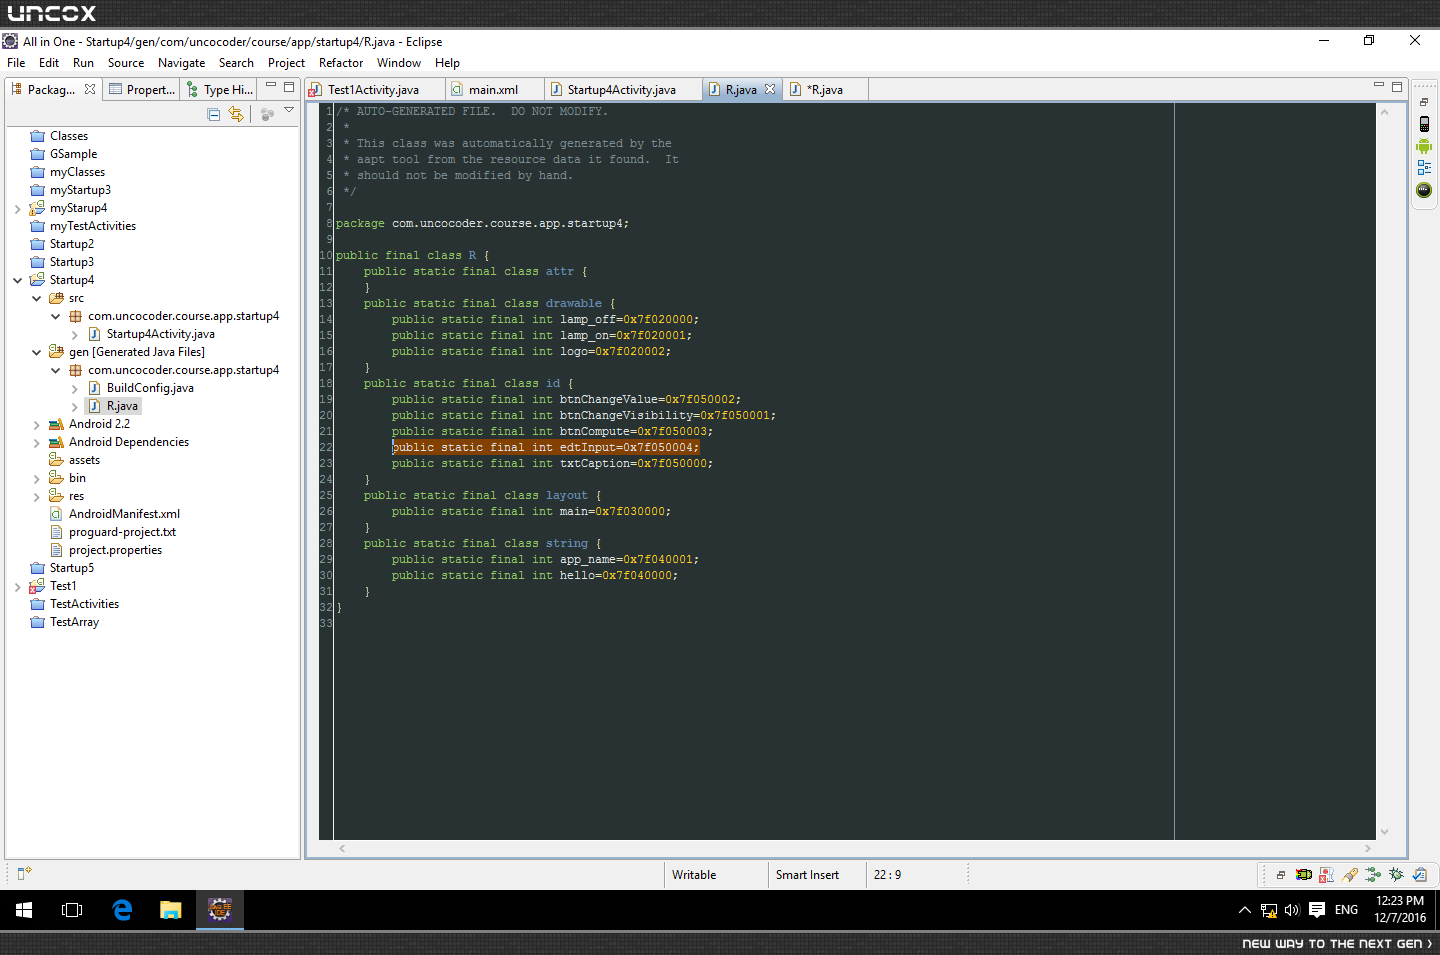Open the Navigate menu
The height and width of the screenshot is (955, 1440).
pos(181,63)
